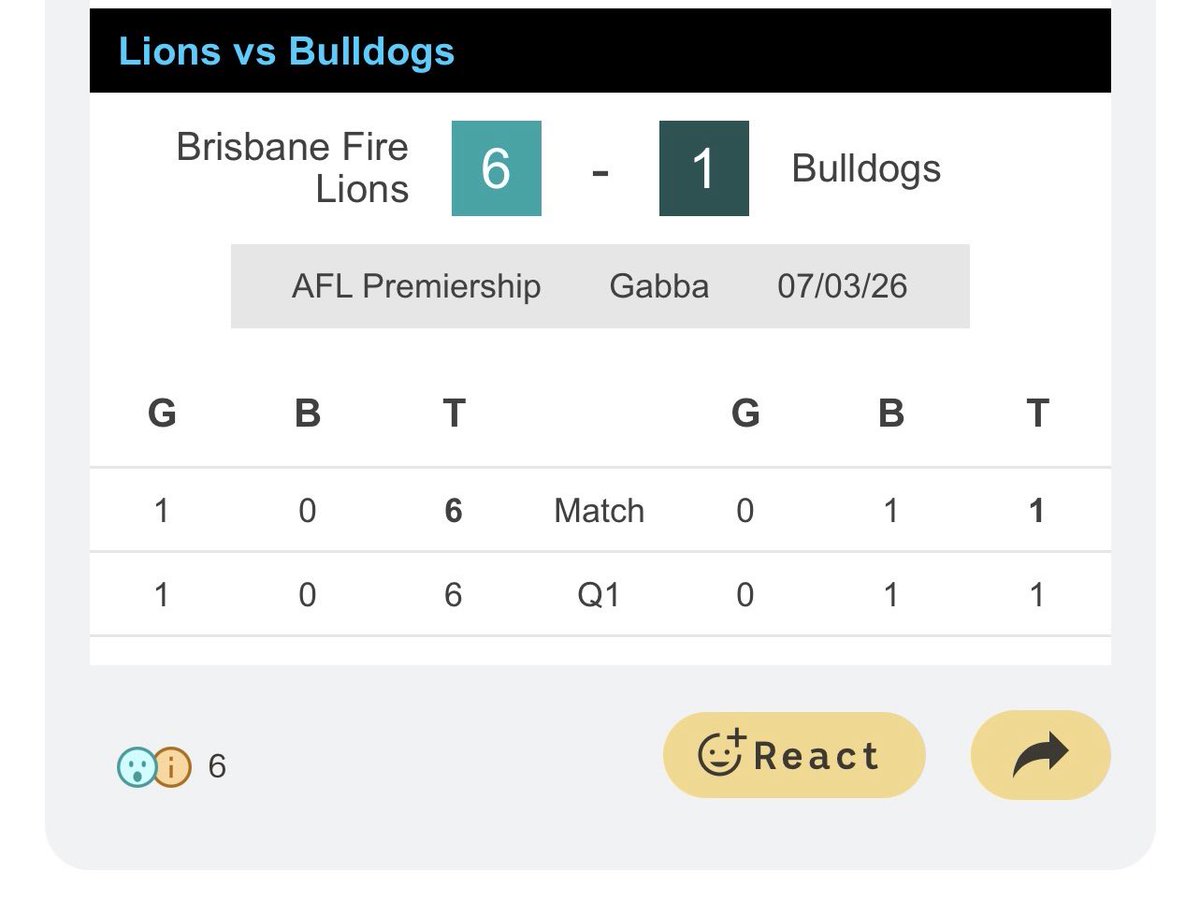The height and width of the screenshot is (901, 1200).
Task: Open the React emoji picker
Action: click(794, 755)
